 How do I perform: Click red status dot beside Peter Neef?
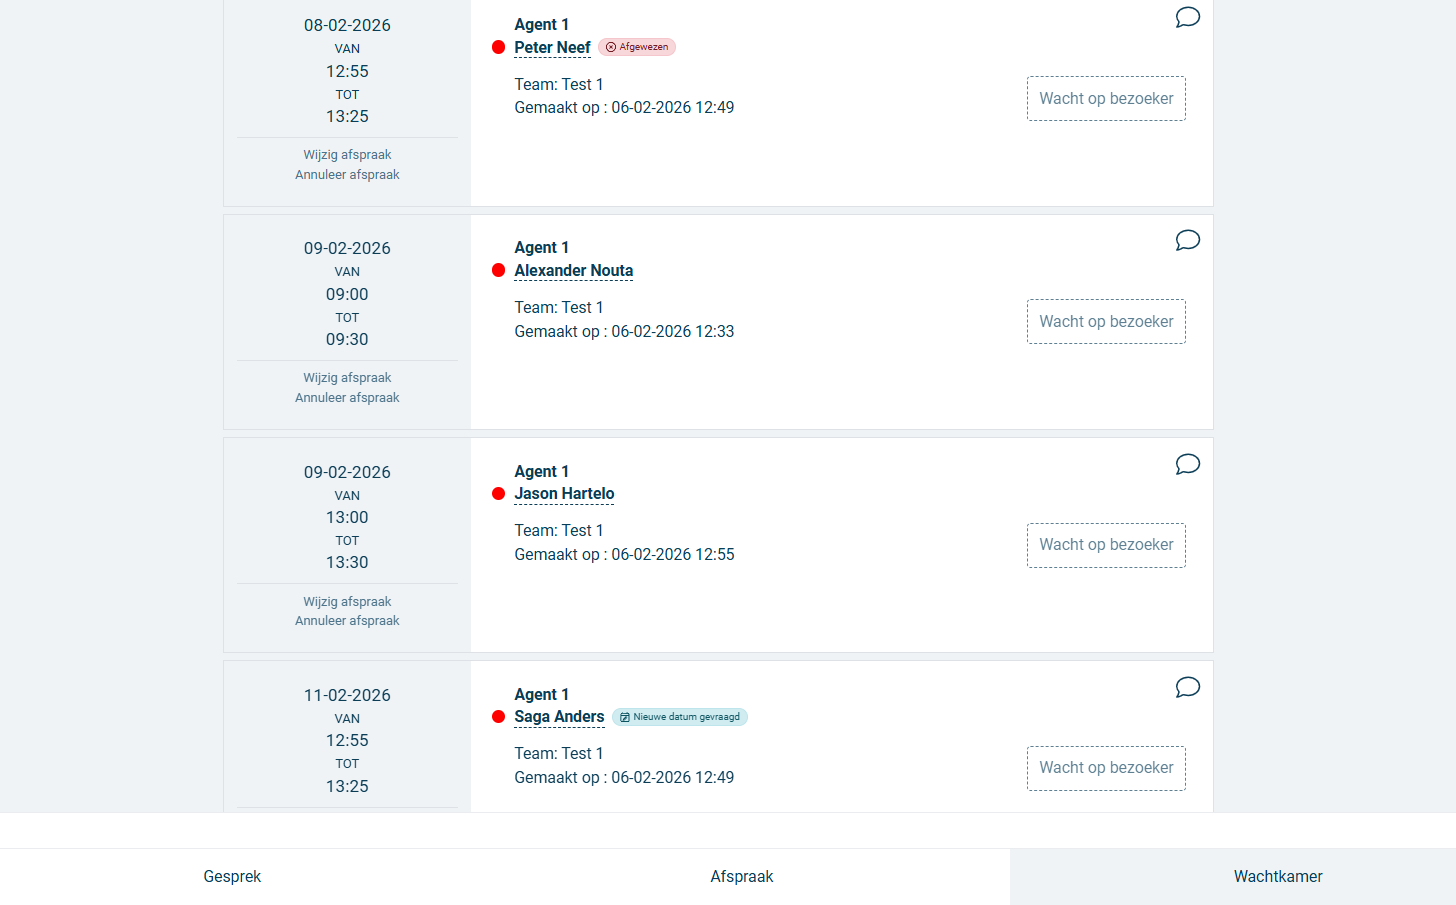point(498,47)
